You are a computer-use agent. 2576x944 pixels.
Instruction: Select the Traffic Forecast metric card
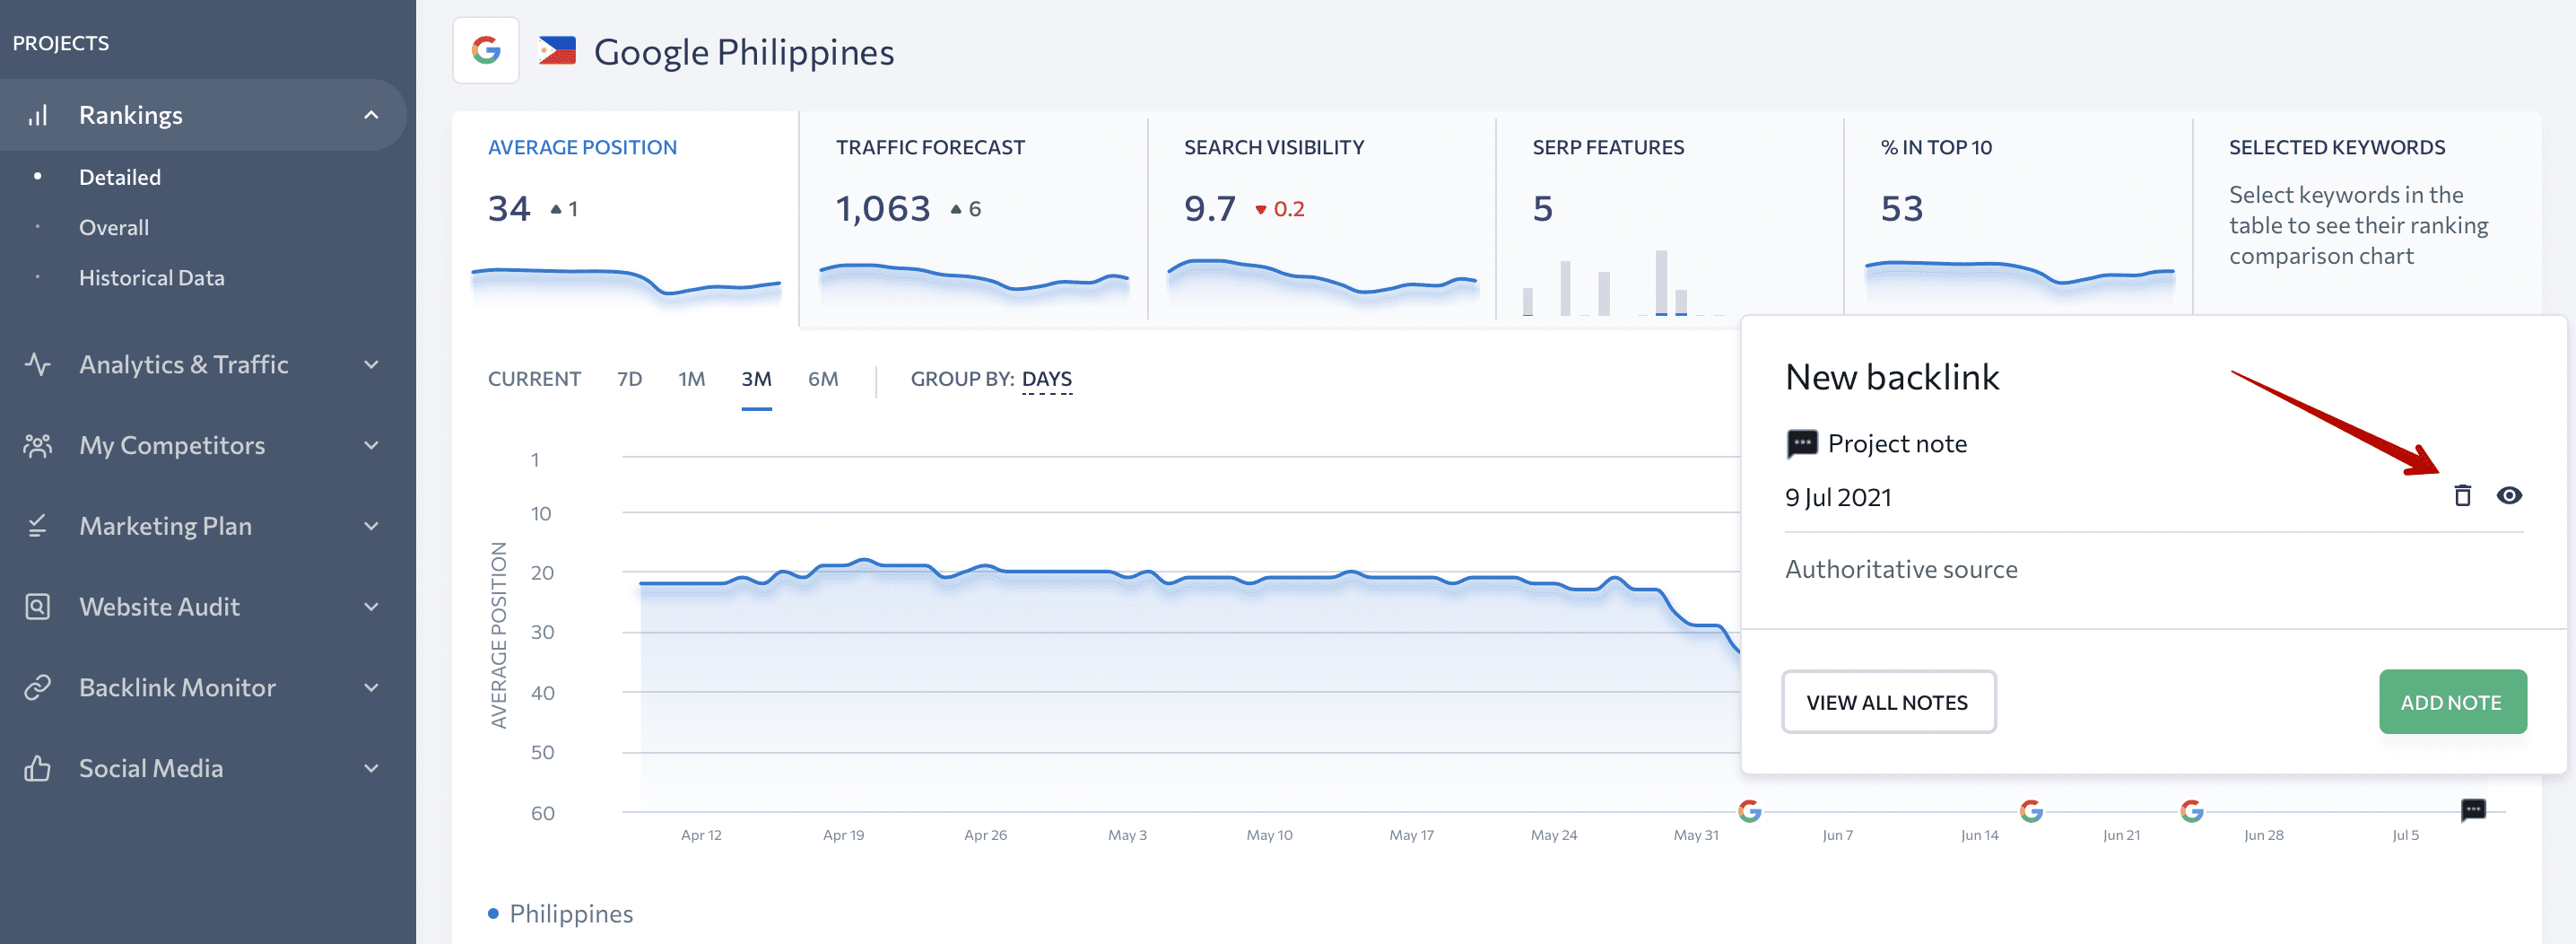pyautogui.click(x=973, y=219)
